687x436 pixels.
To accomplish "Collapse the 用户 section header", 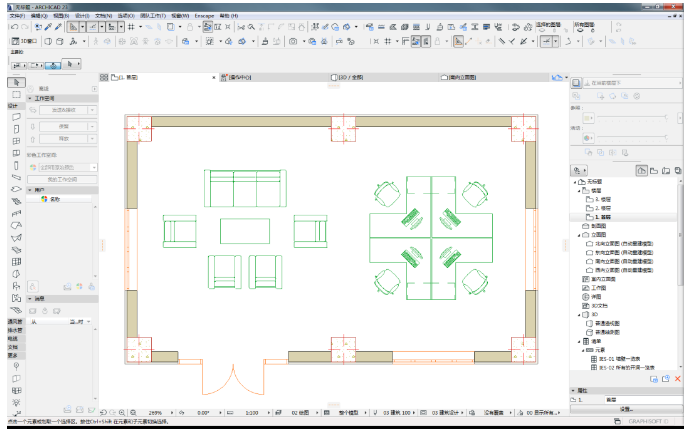I will click(30, 190).
